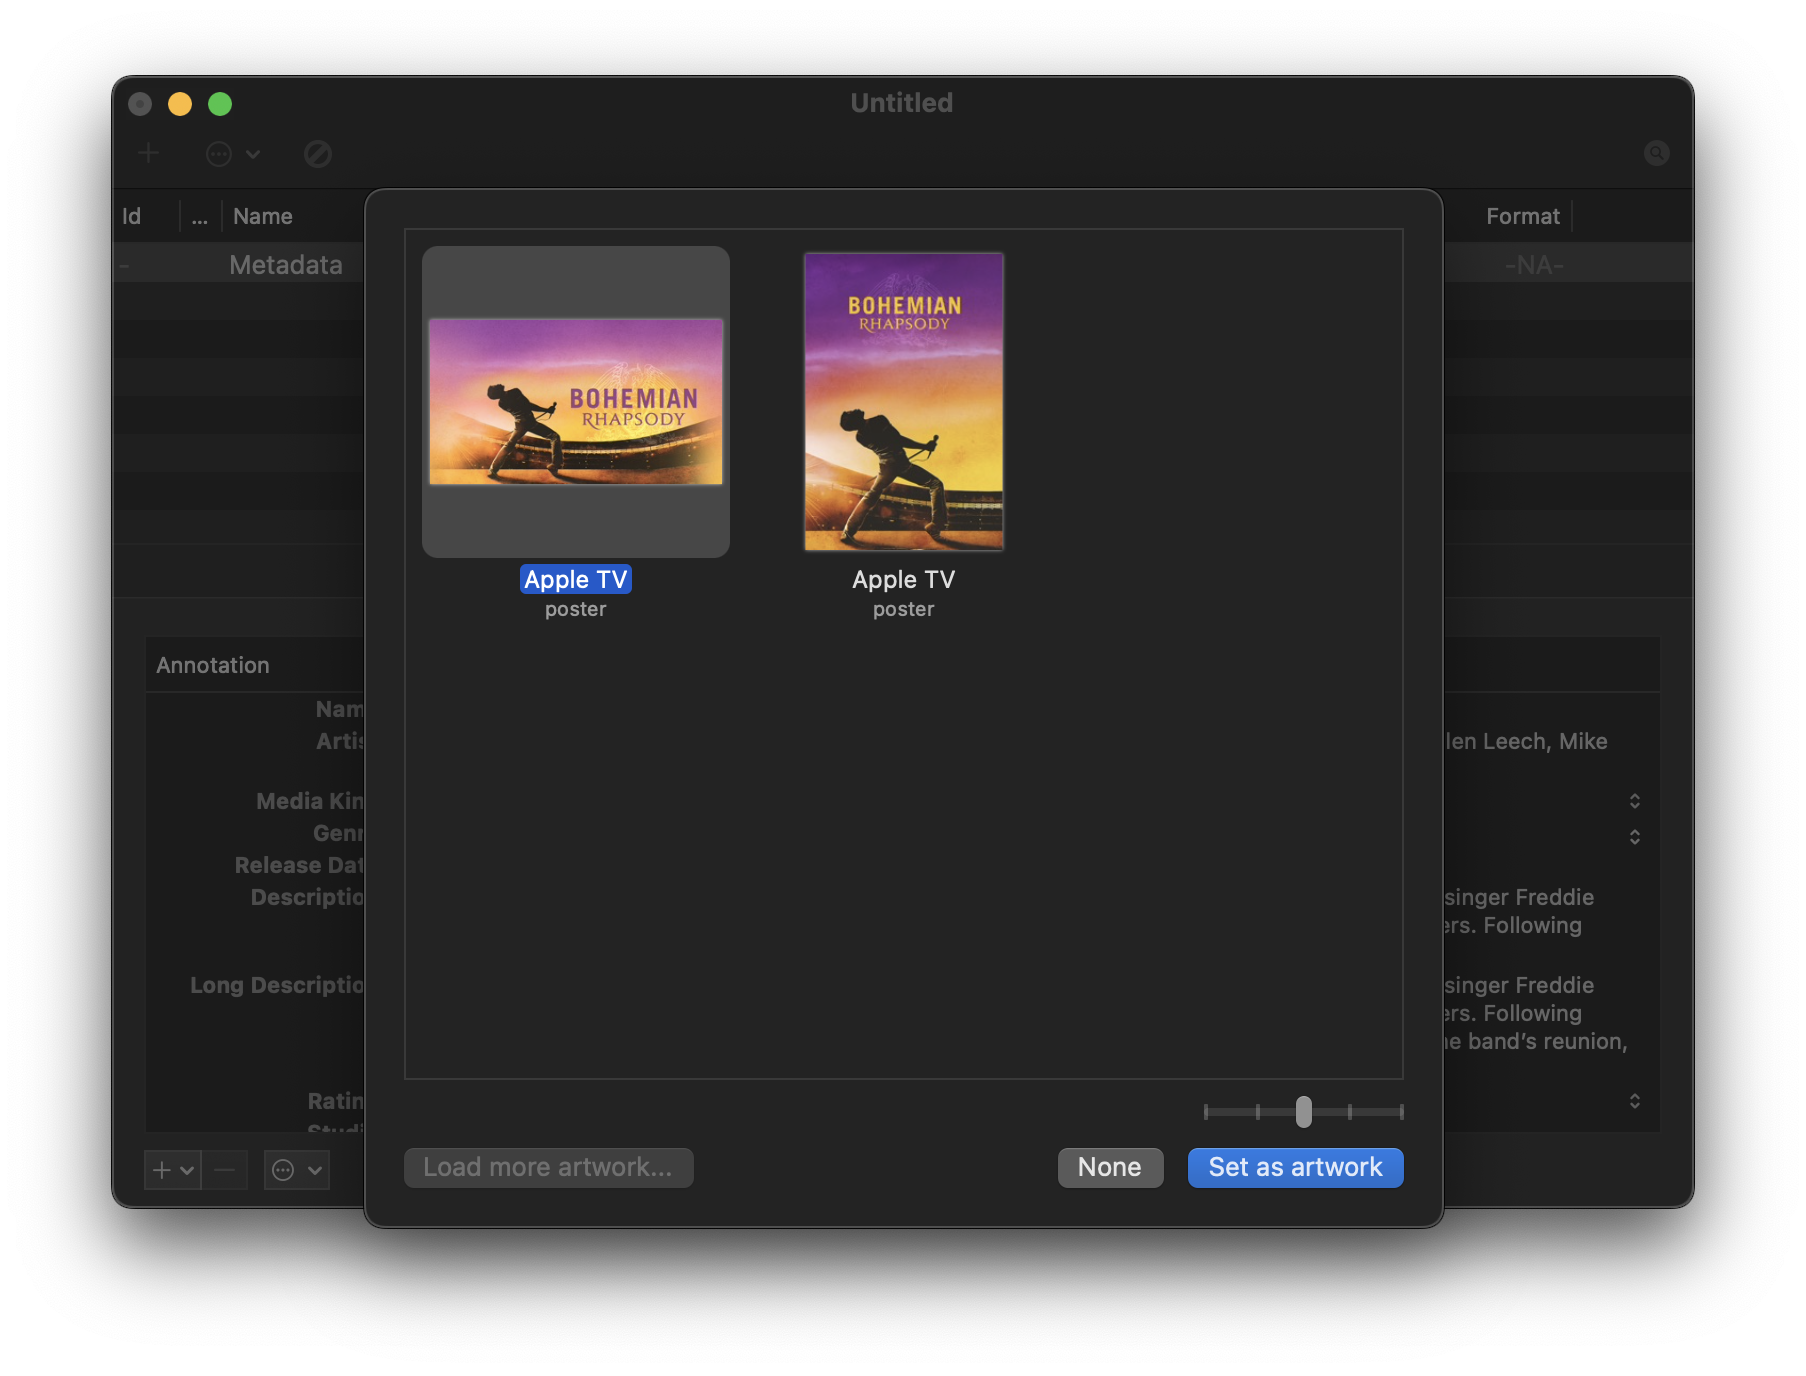This screenshot has height=1376, width=1806.
Task: Open the toolbar action ellipsis menu
Action: pos(233,154)
